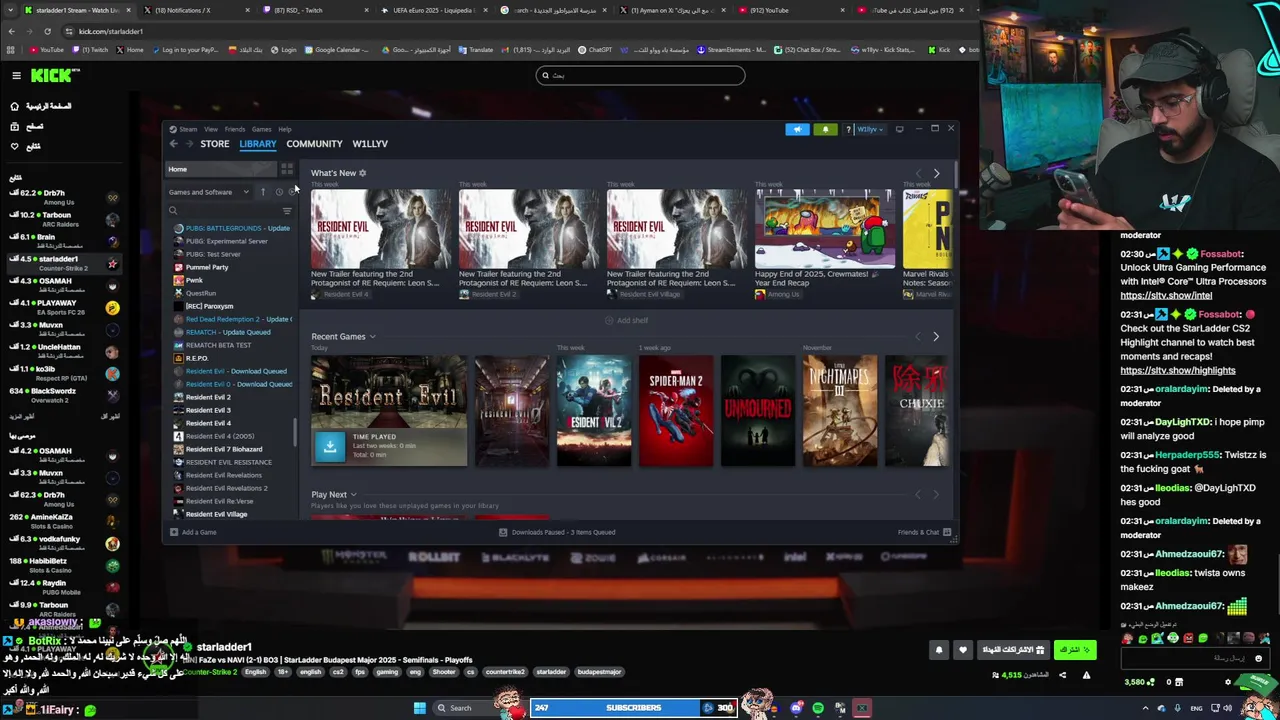Open the Steam menu

point(187,129)
